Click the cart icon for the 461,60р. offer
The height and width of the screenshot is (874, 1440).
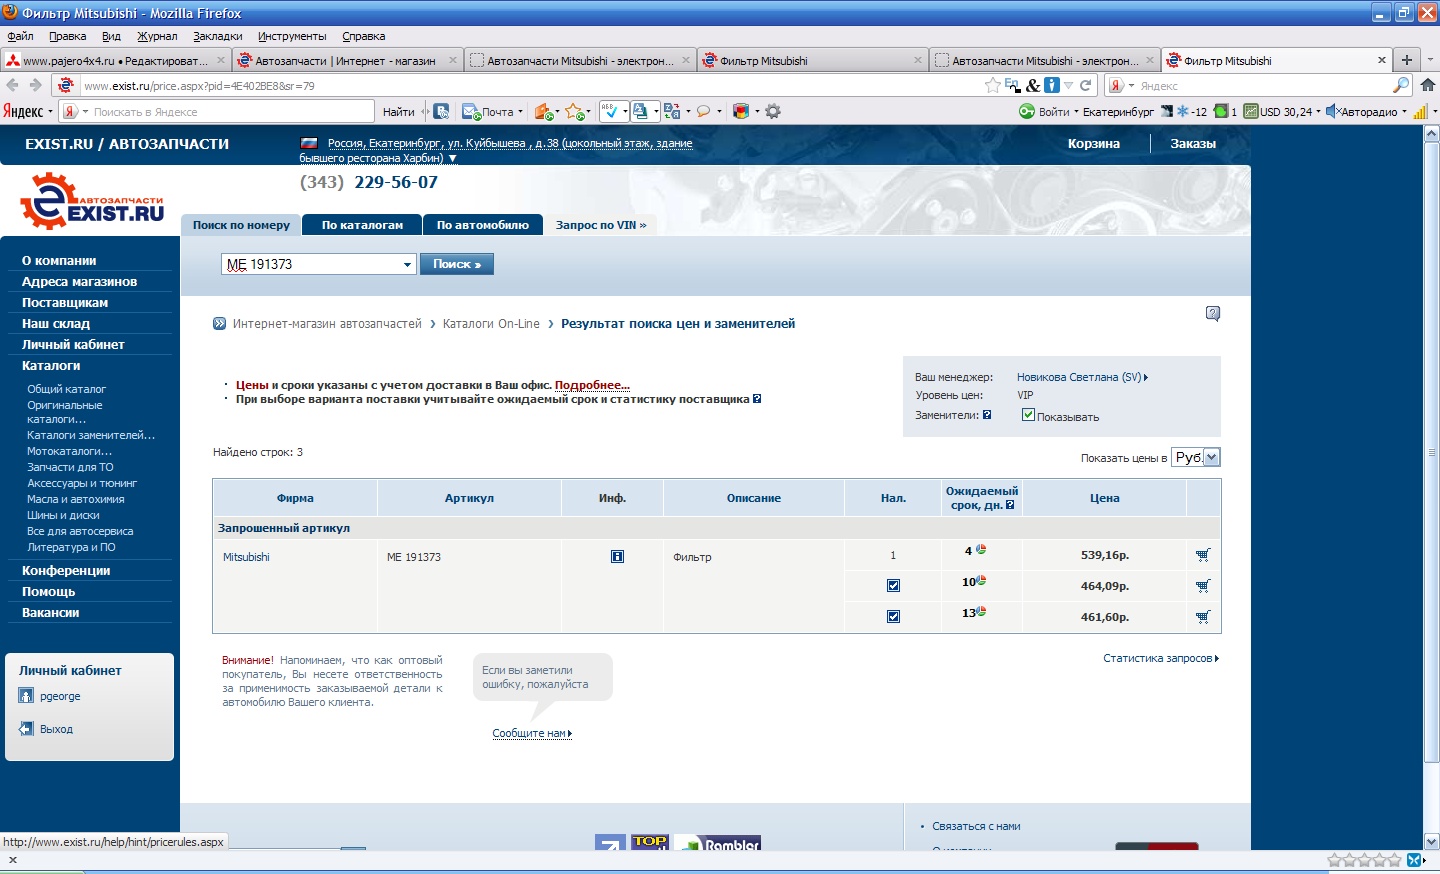tap(1202, 617)
